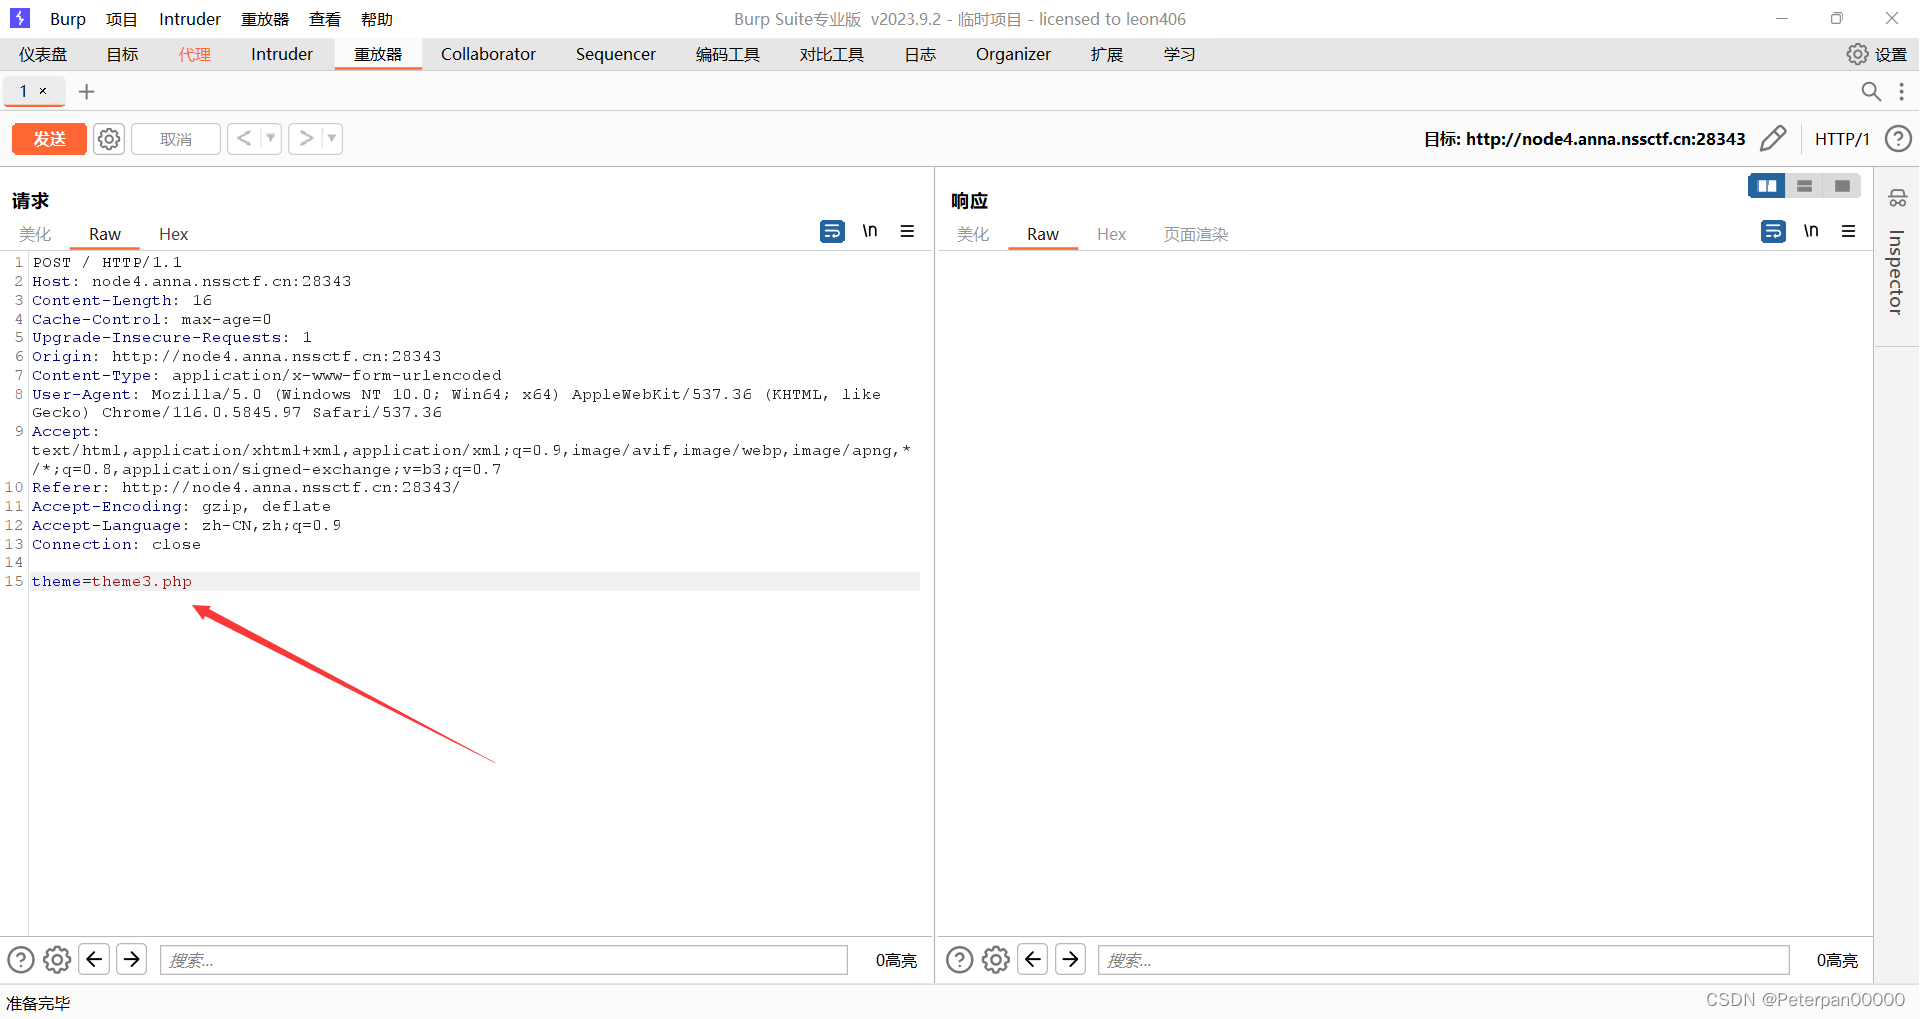1920x1019 pixels.
Task: Open the settings gear at top right
Action: point(1857,54)
